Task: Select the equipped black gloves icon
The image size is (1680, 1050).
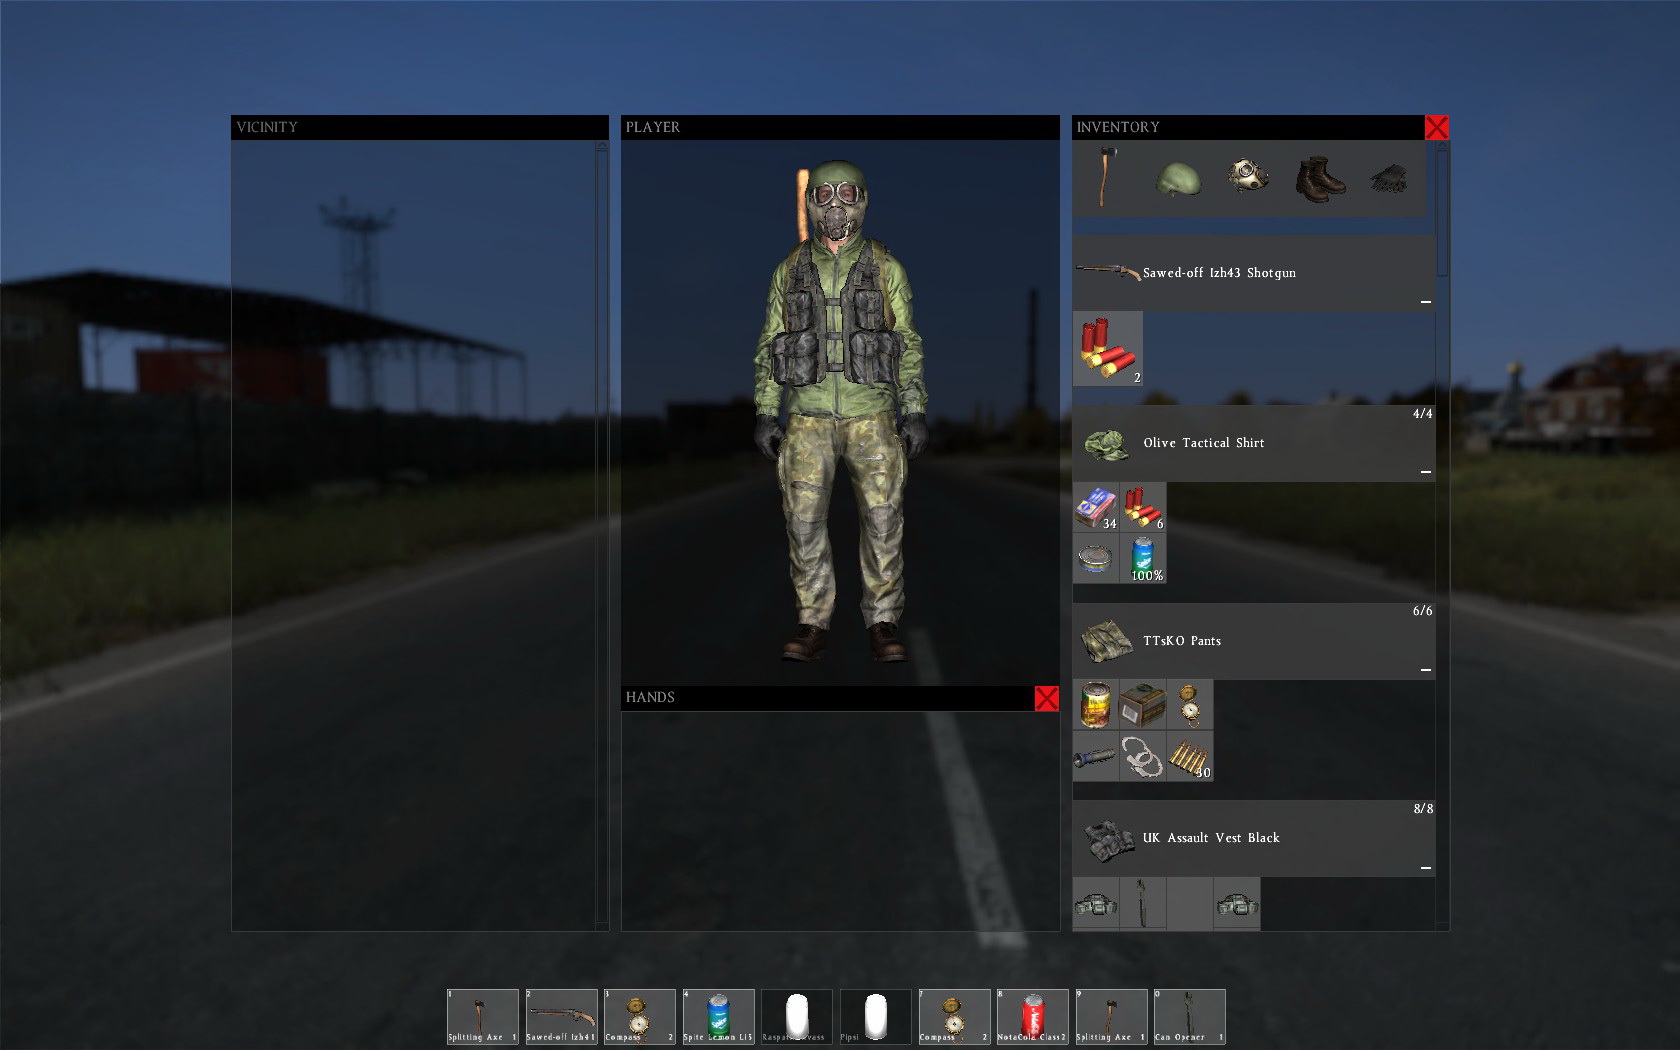Action: pos(1388,179)
